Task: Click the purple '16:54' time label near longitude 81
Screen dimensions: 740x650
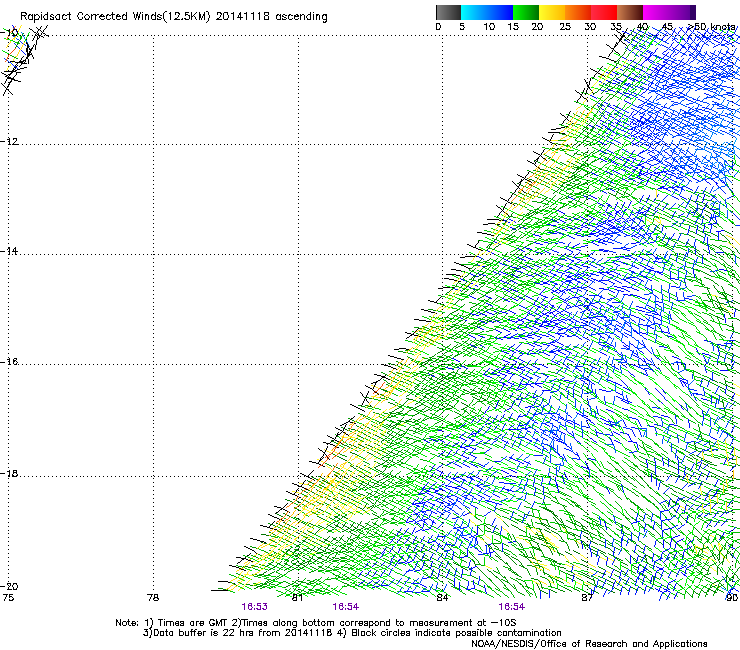Action: (x=345, y=607)
